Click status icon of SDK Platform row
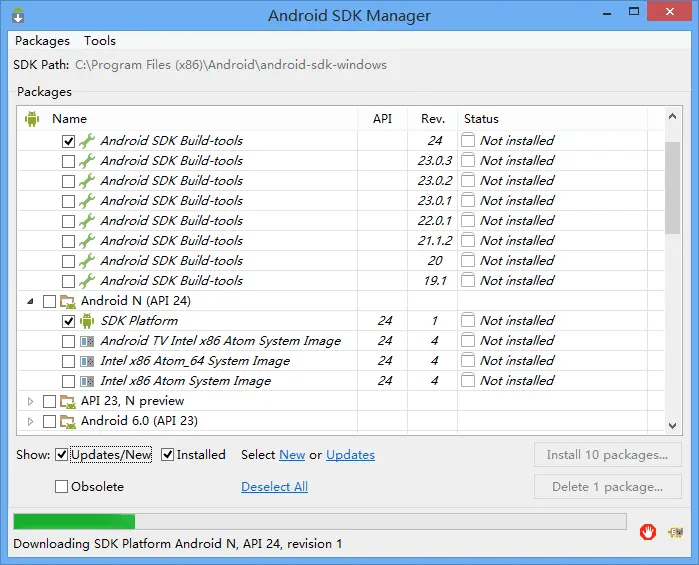 [468, 320]
